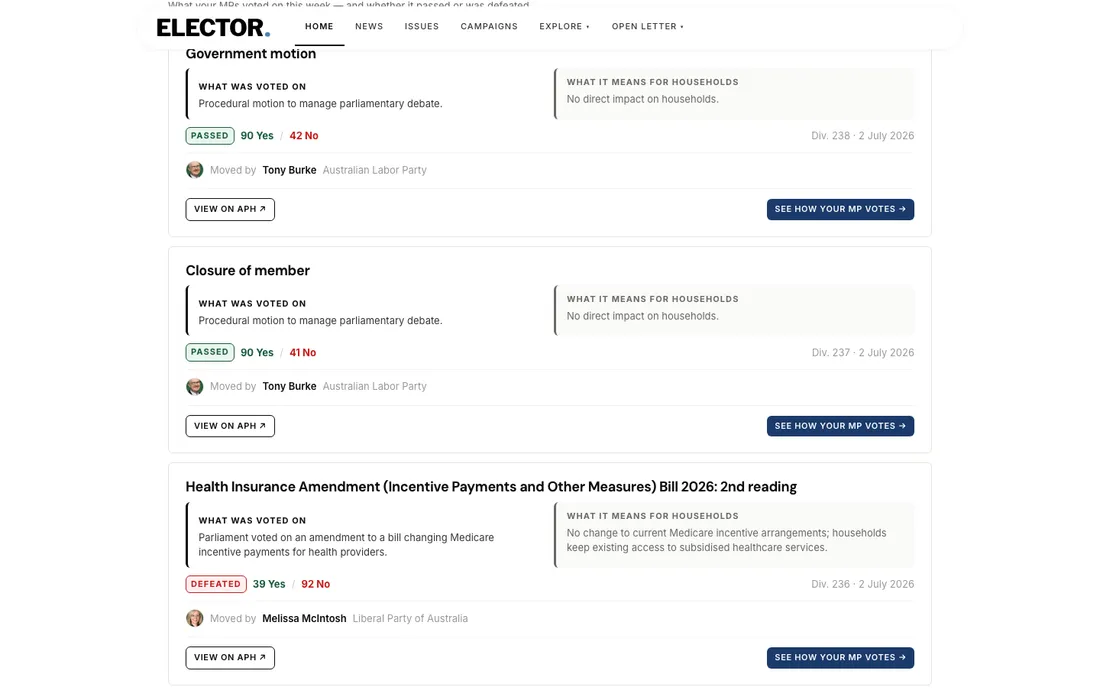Image resolution: width=1100 pixels, height=688 pixels.
Task: Expand the Open Letter dropdown menu
Action: coord(648,27)
